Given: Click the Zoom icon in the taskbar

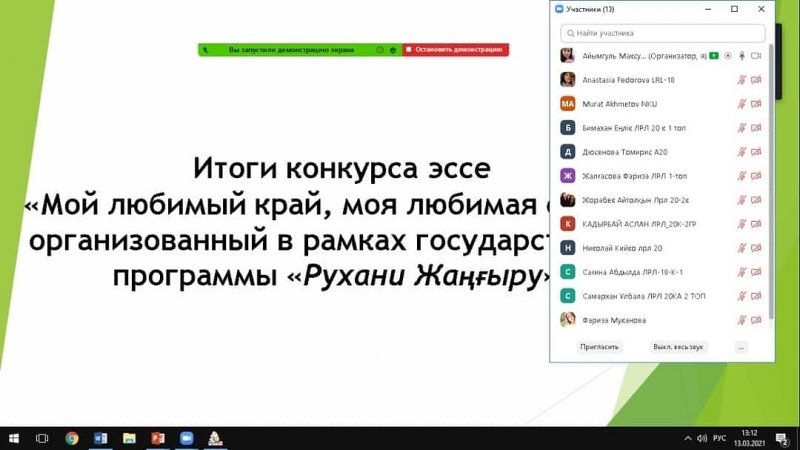Looking at the screenshot, I should 185,438.
